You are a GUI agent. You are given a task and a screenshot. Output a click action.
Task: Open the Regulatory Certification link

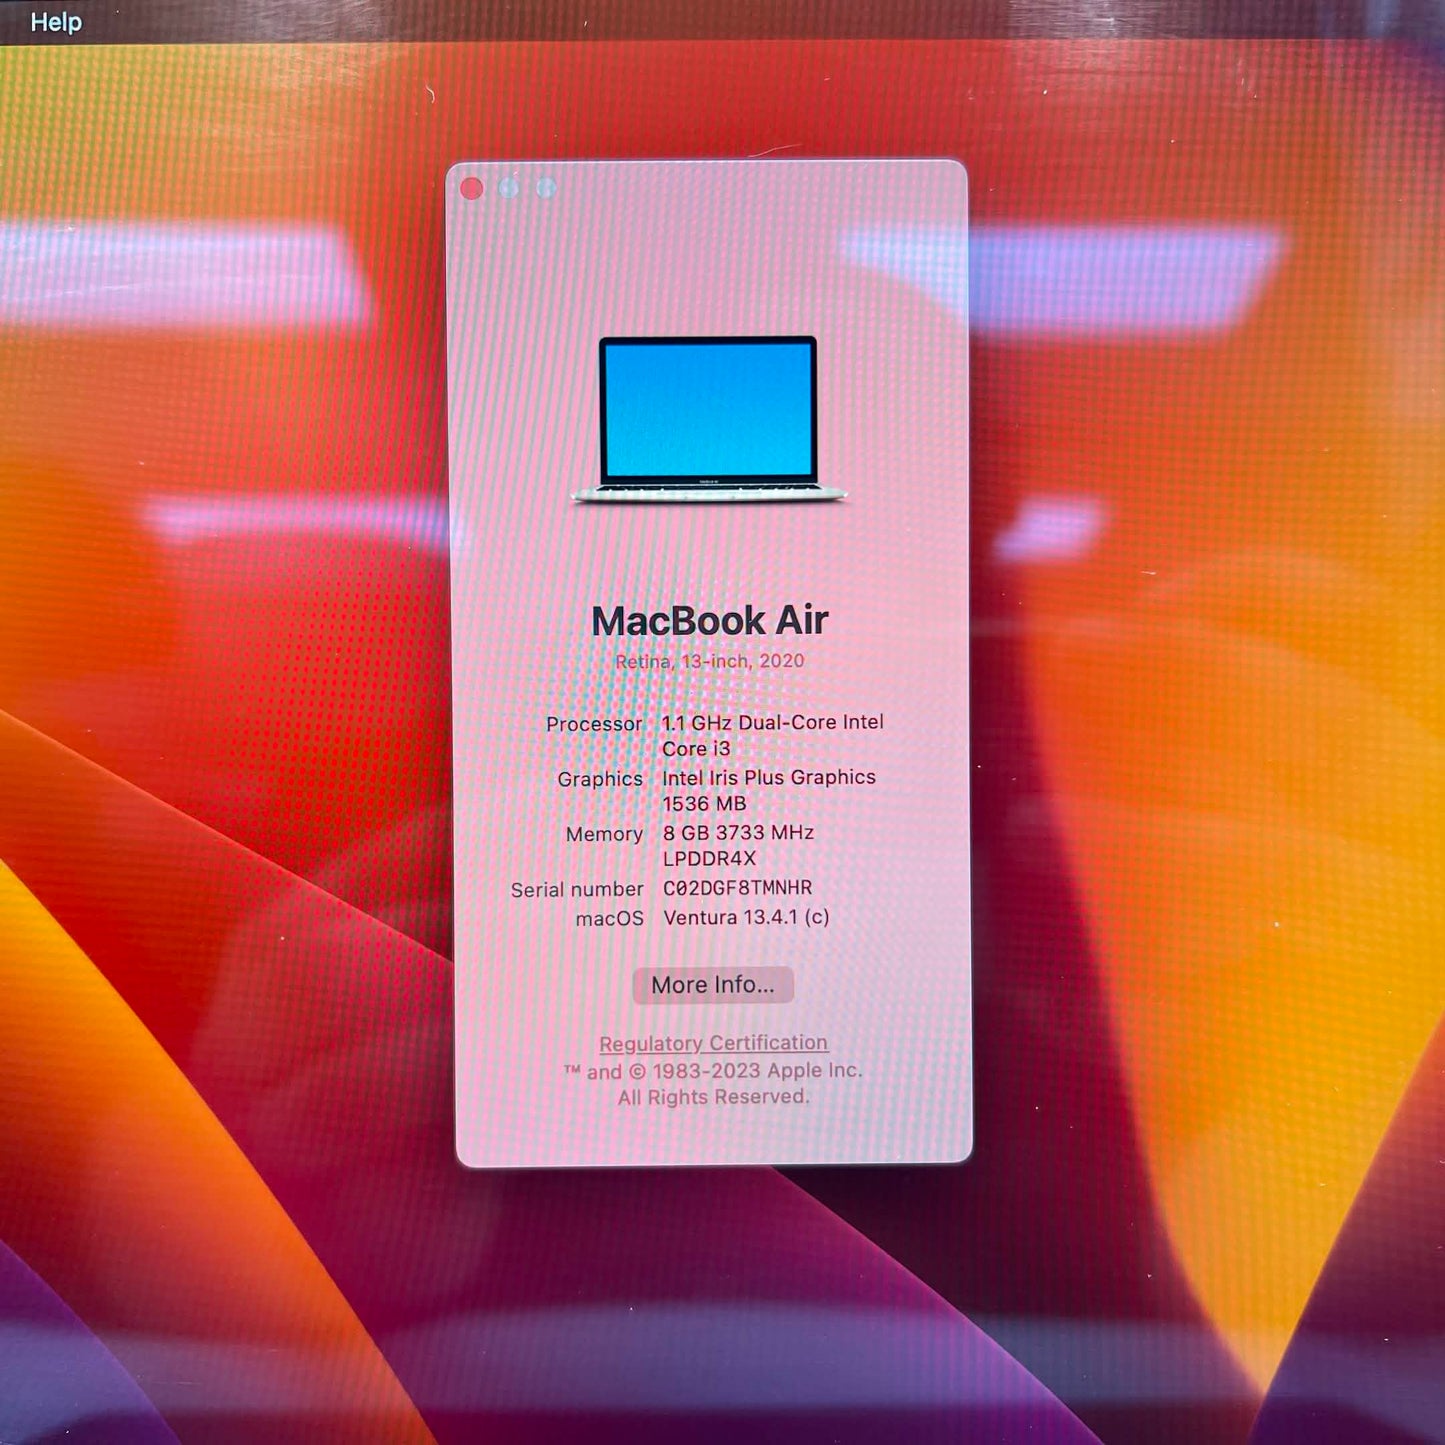(x=713, y=1043)
